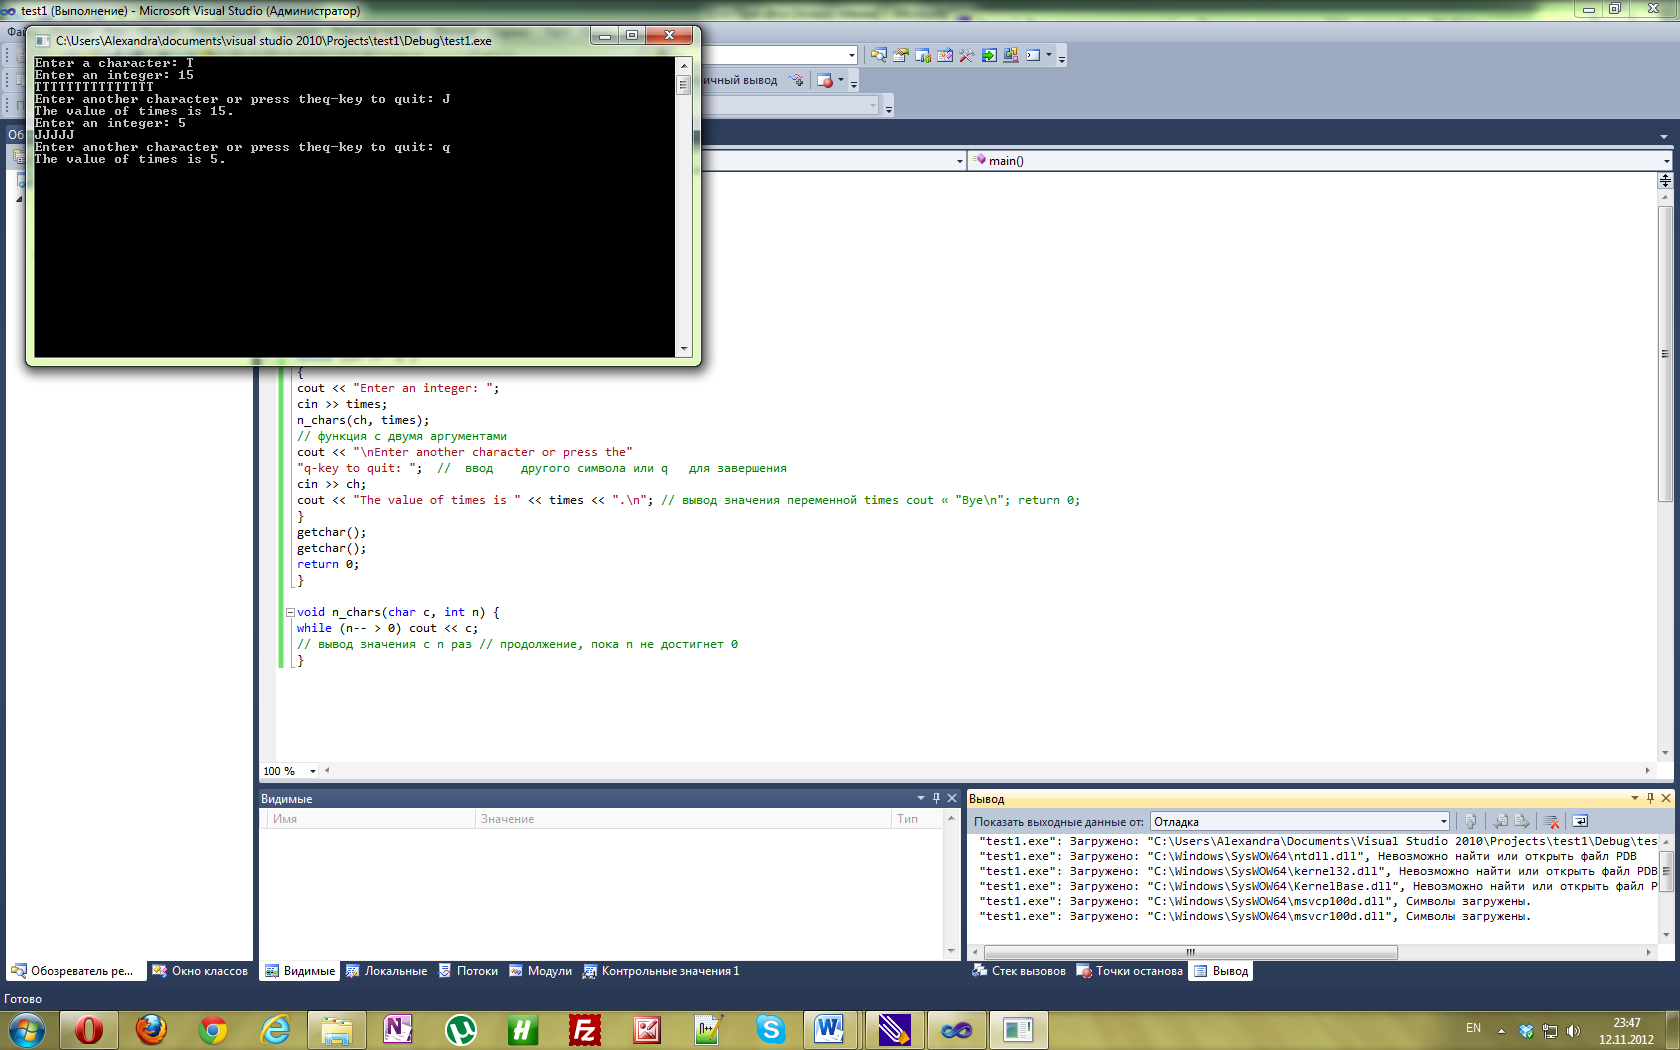Clear all text in Output panel
Image resolution: width=1680 pixels, height=1050 pixels.
click(x=1551, y=821)
